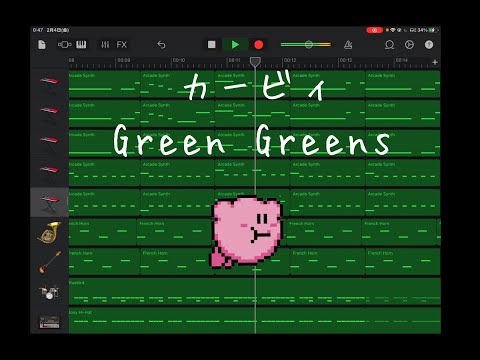Viewport: 480px width, 360px height.
Task: Stop playback with the square button
Action: pos(211,45)
